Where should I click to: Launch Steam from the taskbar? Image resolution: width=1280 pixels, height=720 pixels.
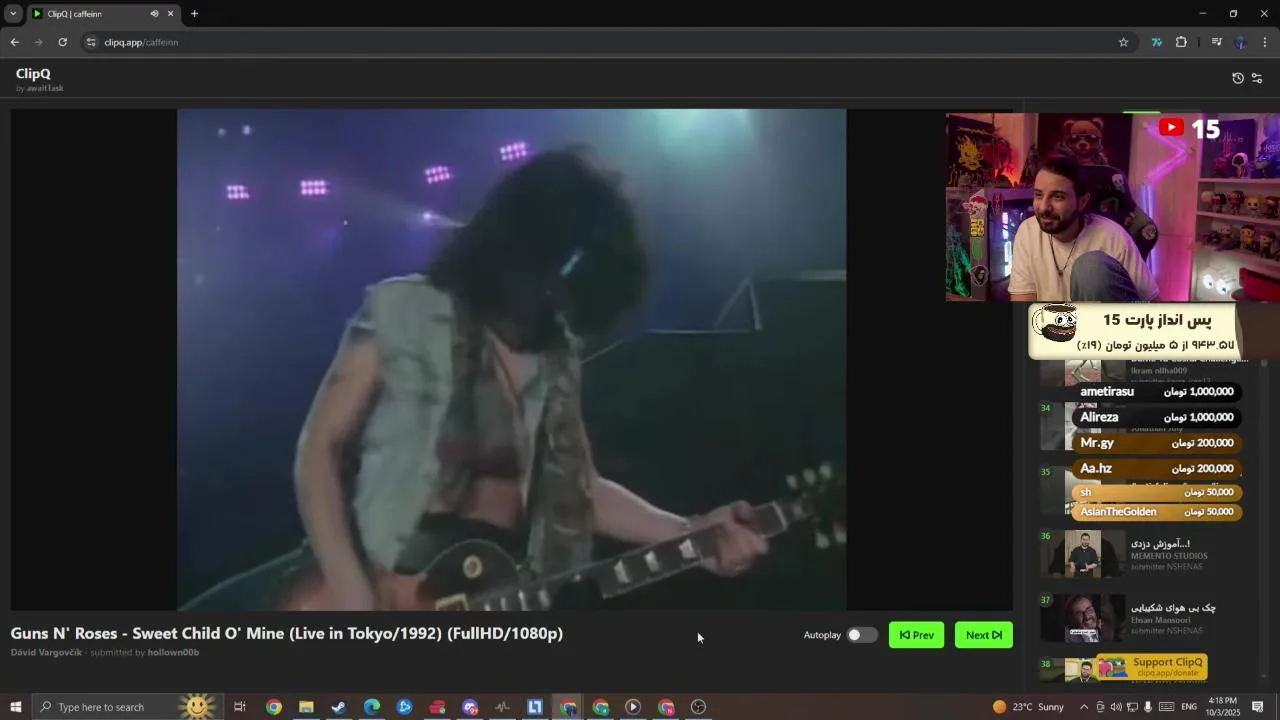tap(339, 707)
